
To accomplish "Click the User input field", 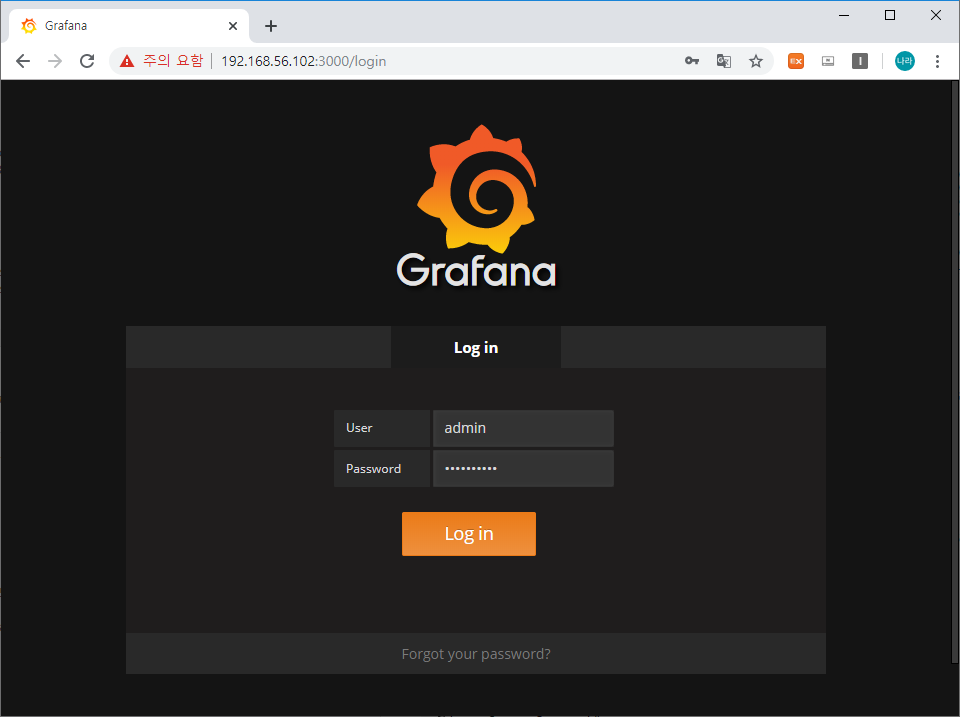I will (523, 428).
